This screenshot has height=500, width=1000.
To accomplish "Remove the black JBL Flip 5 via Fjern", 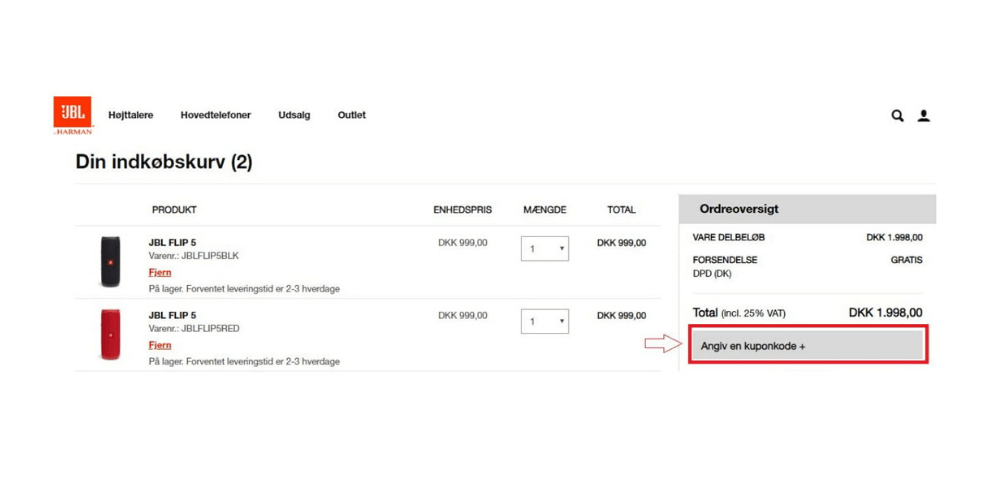I will pyautogui.click(x=160, y=272).
